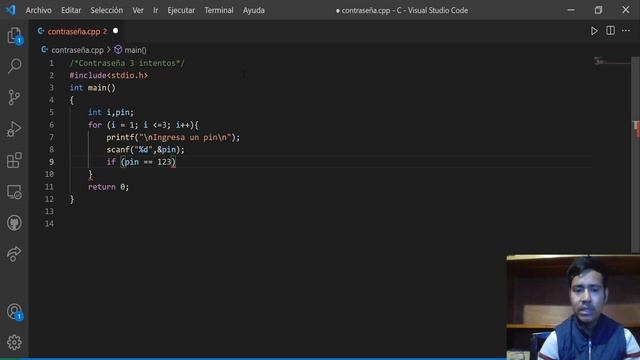Restore down the VS Code window
The height and width of the screenshot is (360, 640).
pyautogui.click(x=598, y=10)
